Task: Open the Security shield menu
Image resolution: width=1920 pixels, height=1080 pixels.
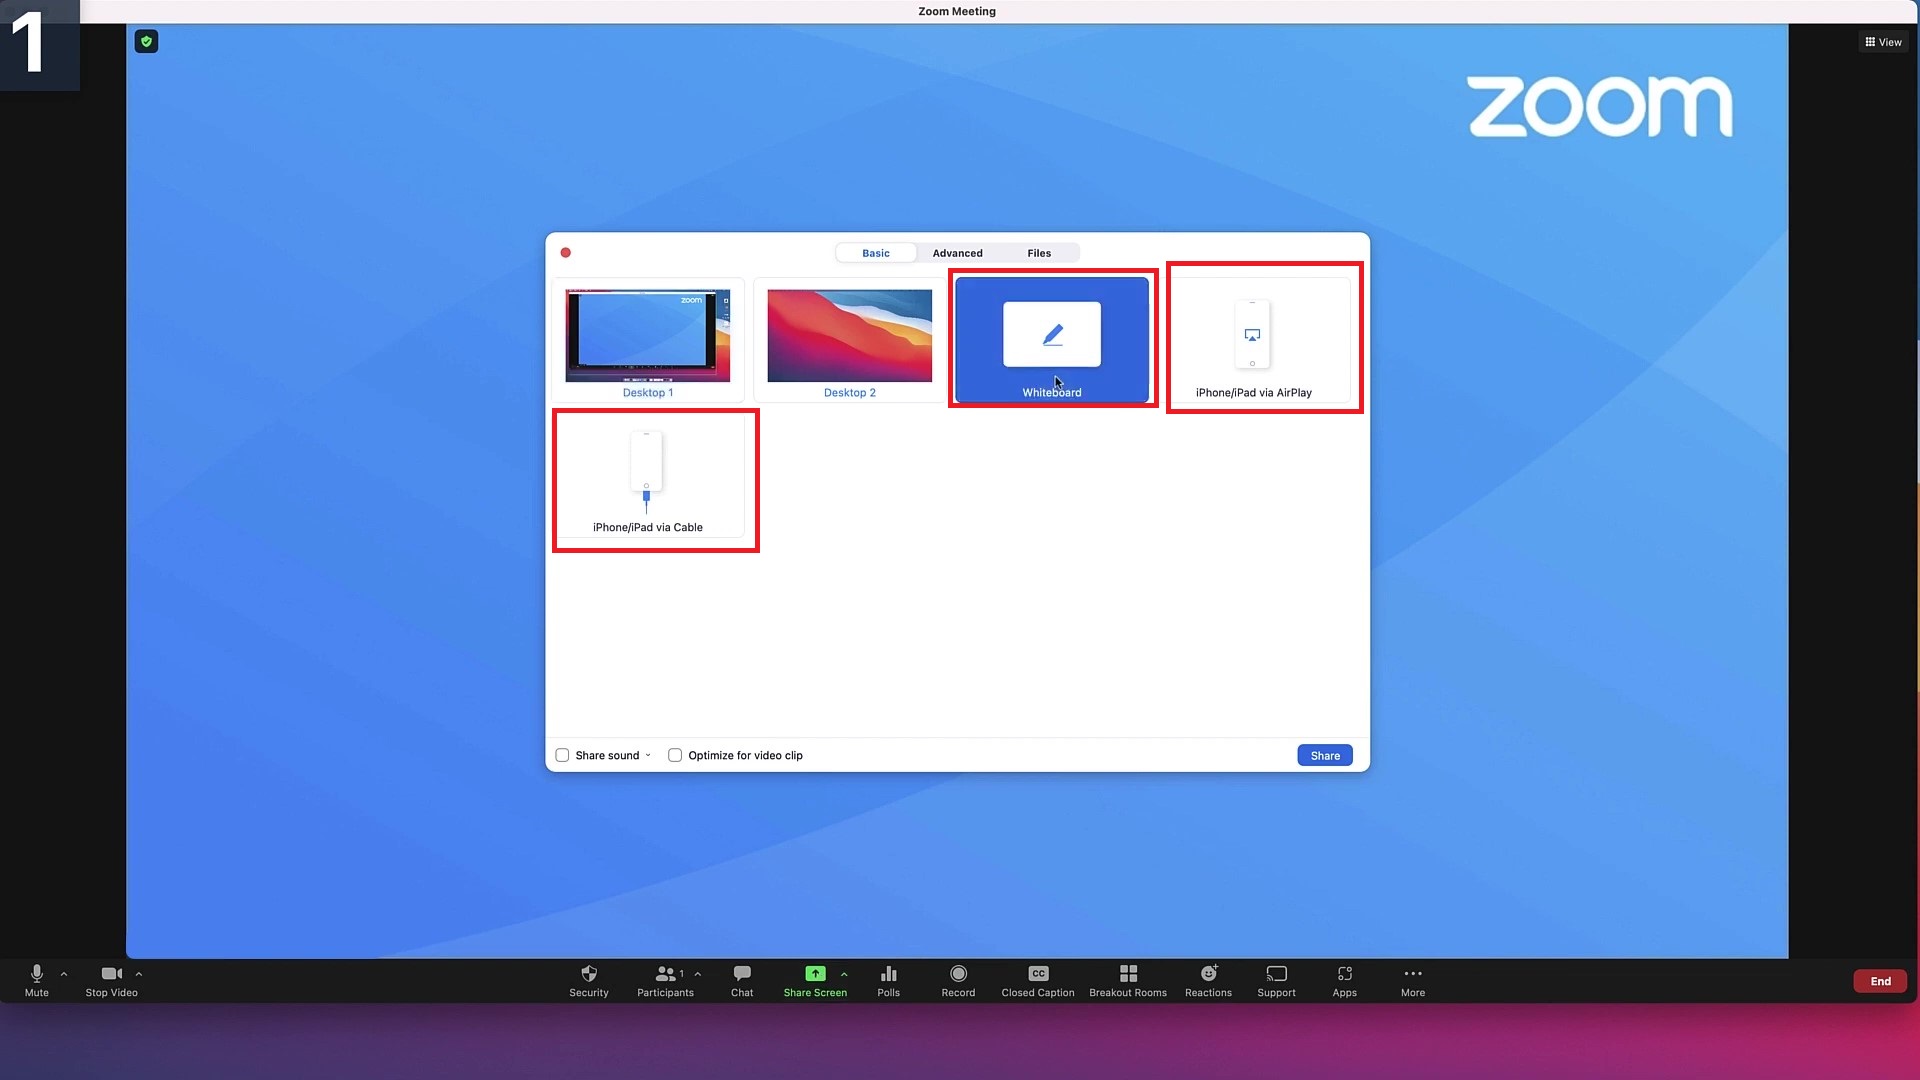Action: pos(589,980)
